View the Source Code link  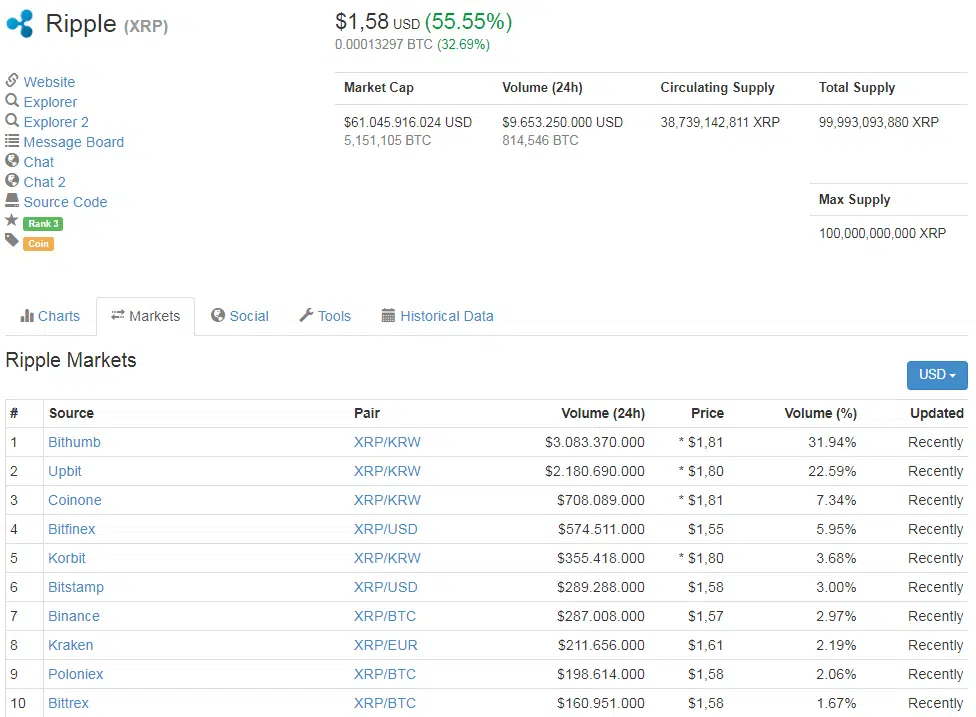[x=65, y=202]
